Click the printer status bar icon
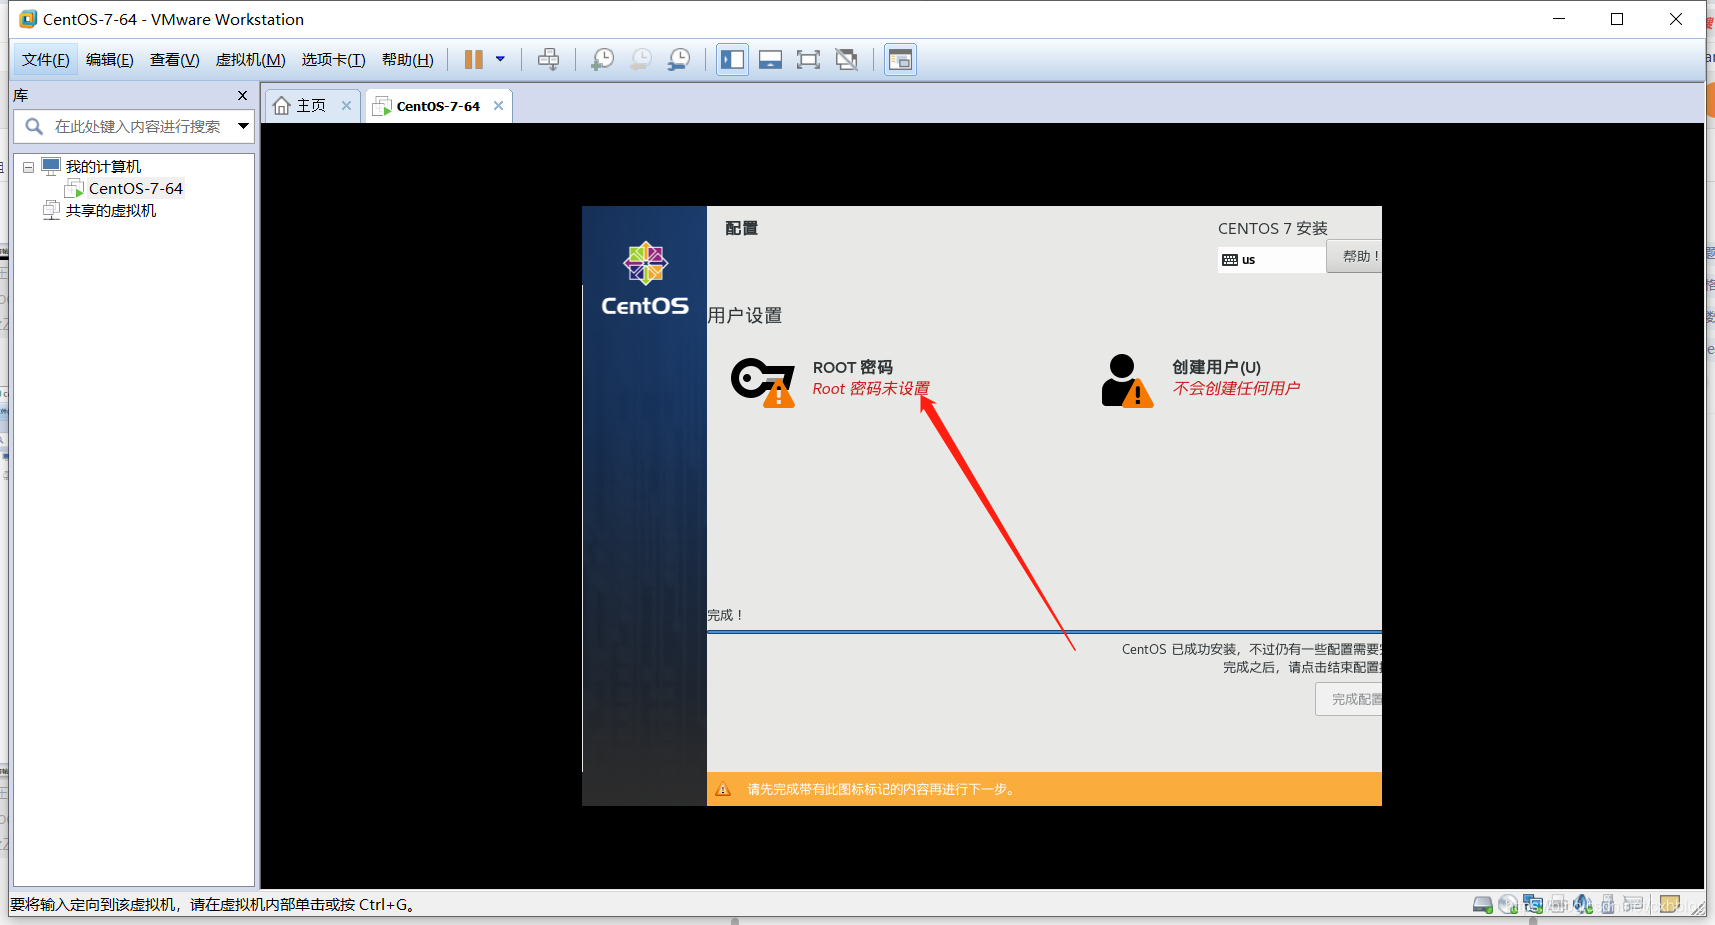The height and width of the screenshot is (925, 1715). pyautogui.click(x=1558, y=905)
